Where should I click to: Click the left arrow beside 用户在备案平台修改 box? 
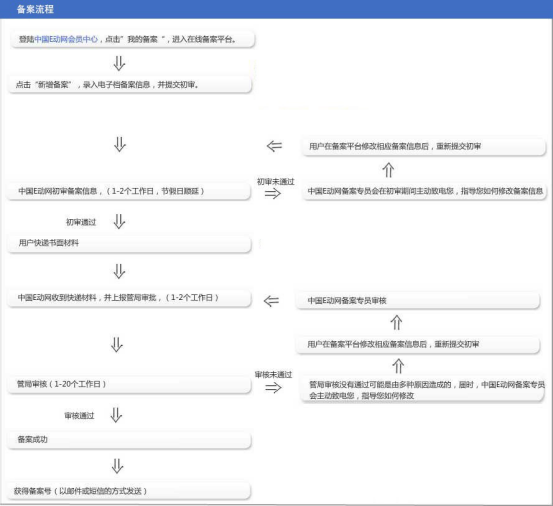(x=274, y=146)
